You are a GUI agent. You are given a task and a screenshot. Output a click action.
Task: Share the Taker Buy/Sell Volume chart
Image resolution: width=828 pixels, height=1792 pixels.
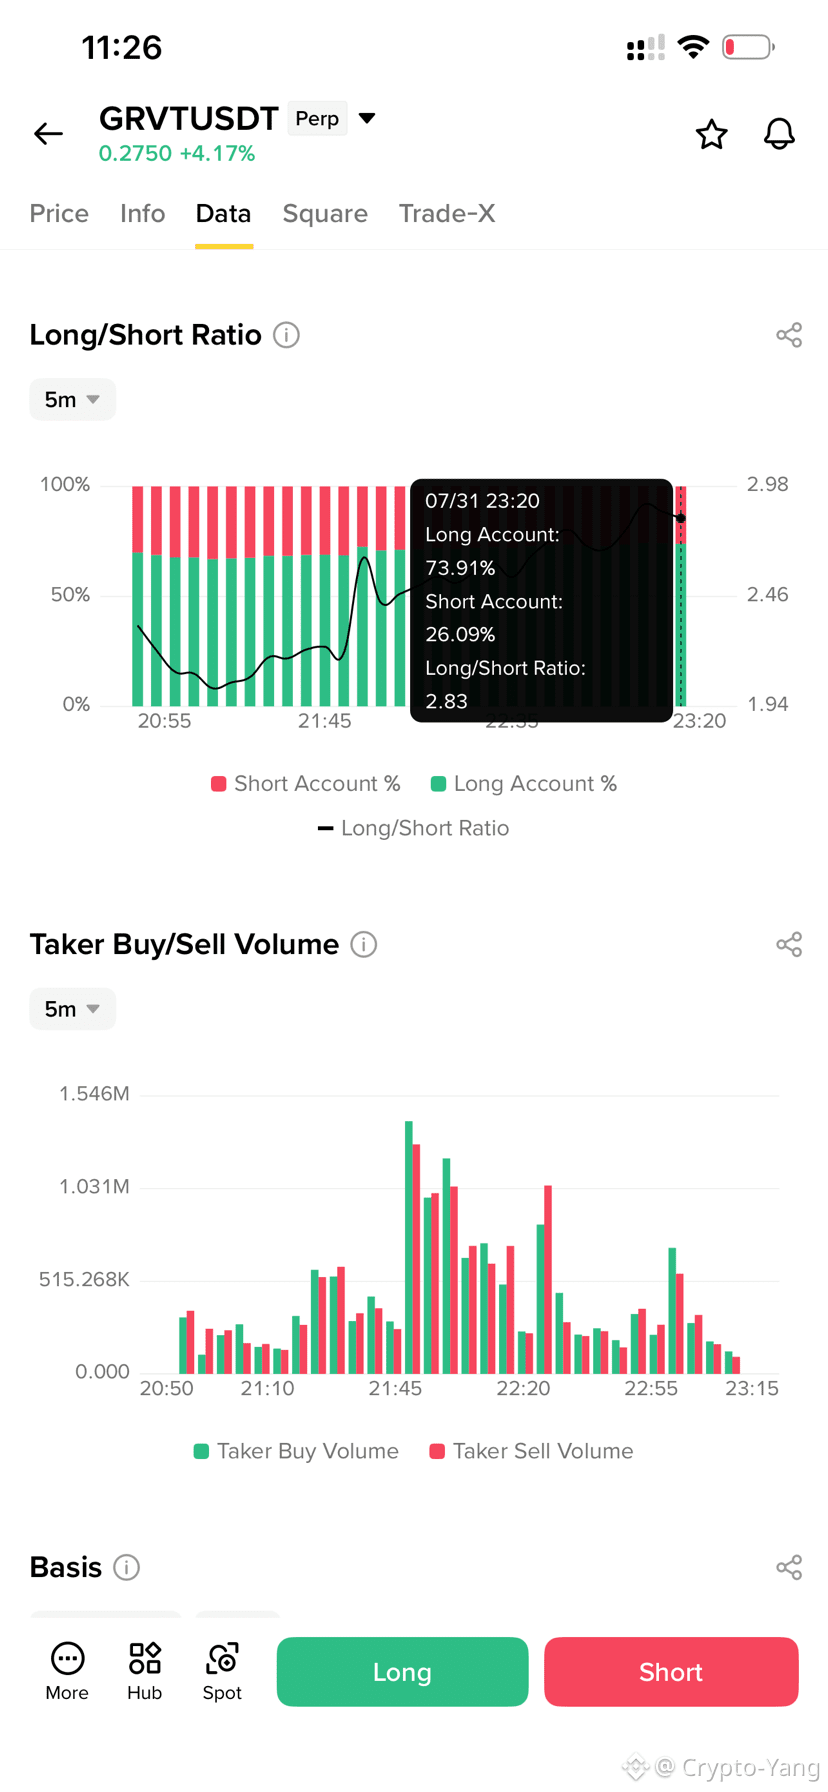tap(789, 944)
